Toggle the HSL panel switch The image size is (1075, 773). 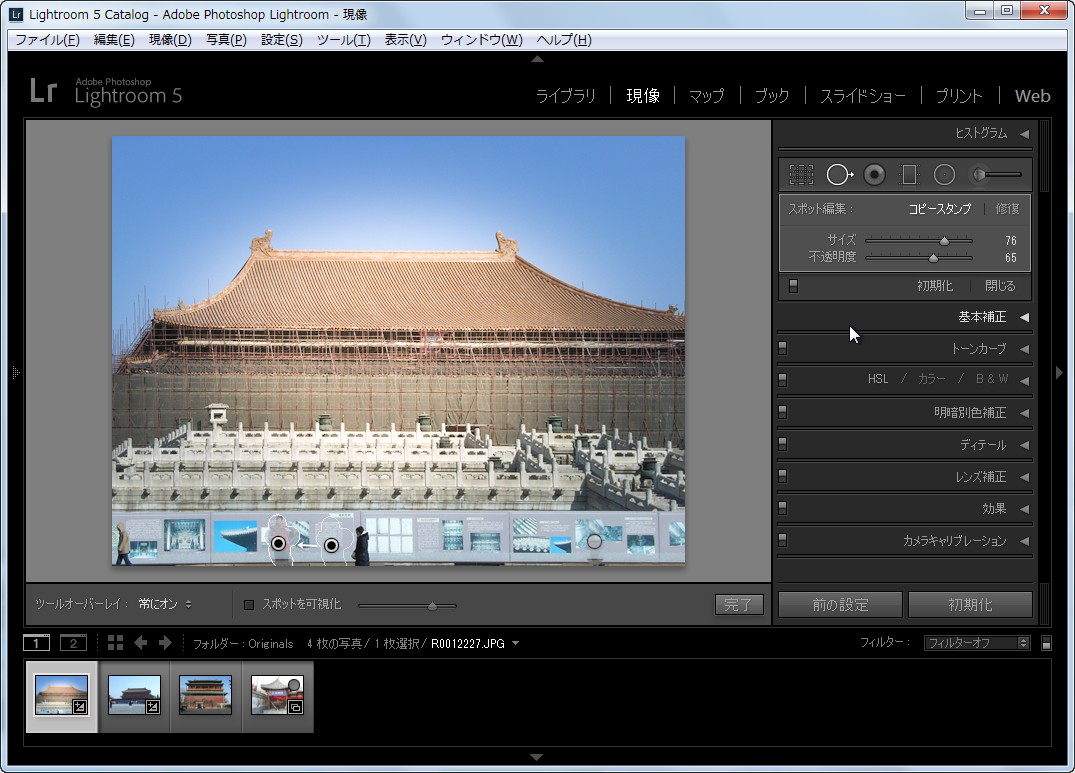783,379
